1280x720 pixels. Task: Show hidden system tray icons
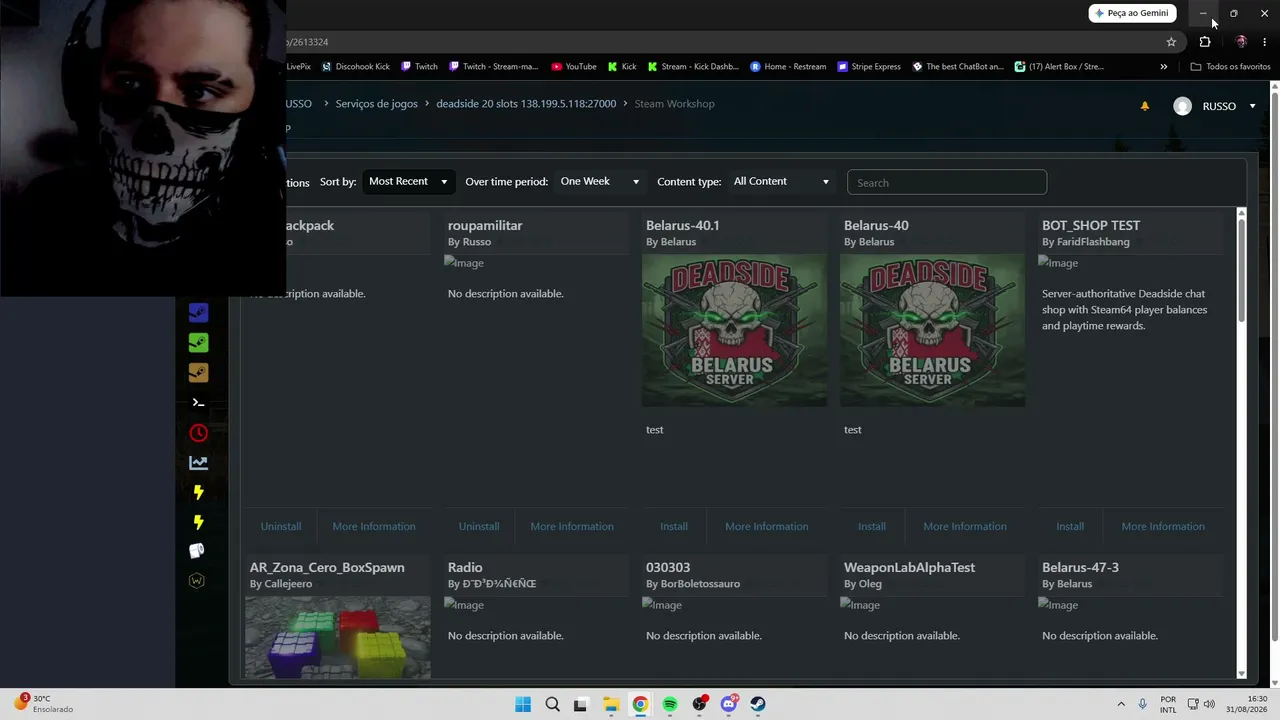click(x=1121, y=704)
